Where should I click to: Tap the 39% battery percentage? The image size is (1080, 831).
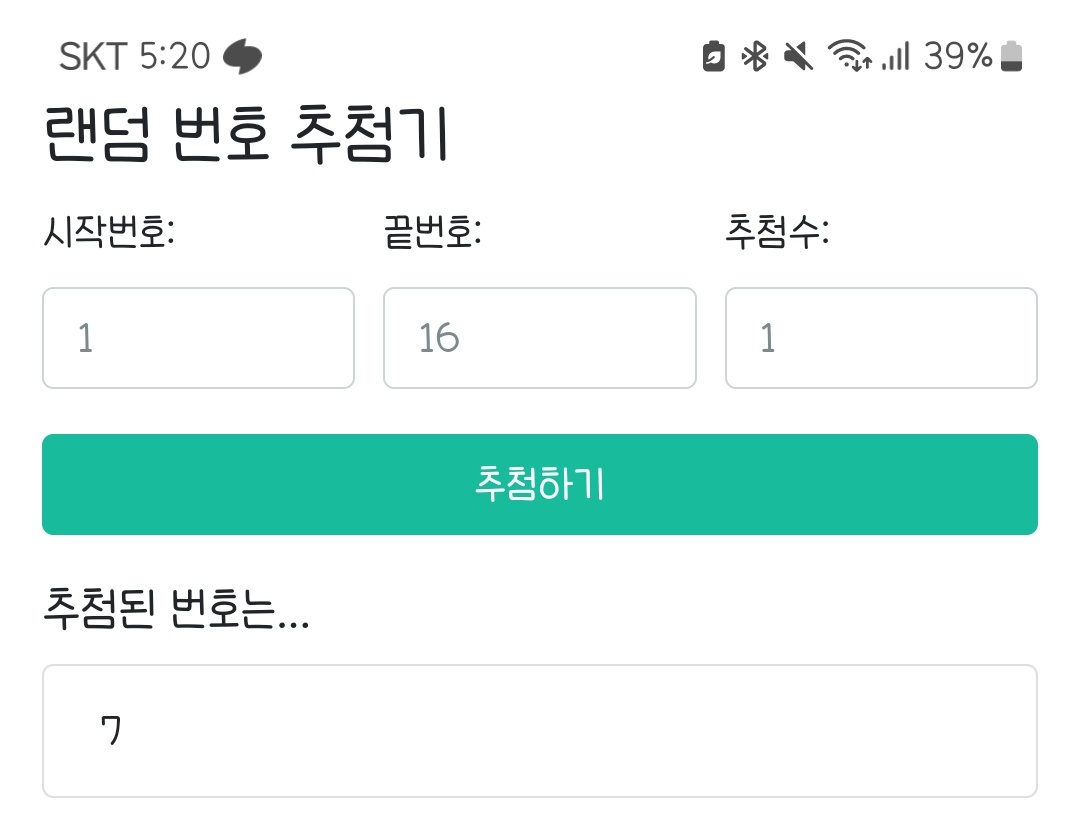pos(957,57)
